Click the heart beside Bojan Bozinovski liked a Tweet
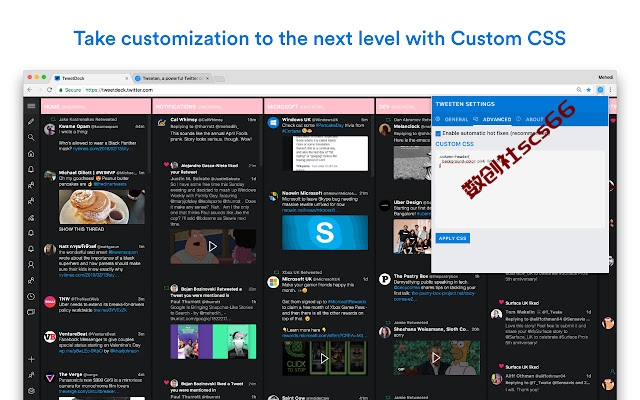 pyautogui.click(x=166, y=383)
